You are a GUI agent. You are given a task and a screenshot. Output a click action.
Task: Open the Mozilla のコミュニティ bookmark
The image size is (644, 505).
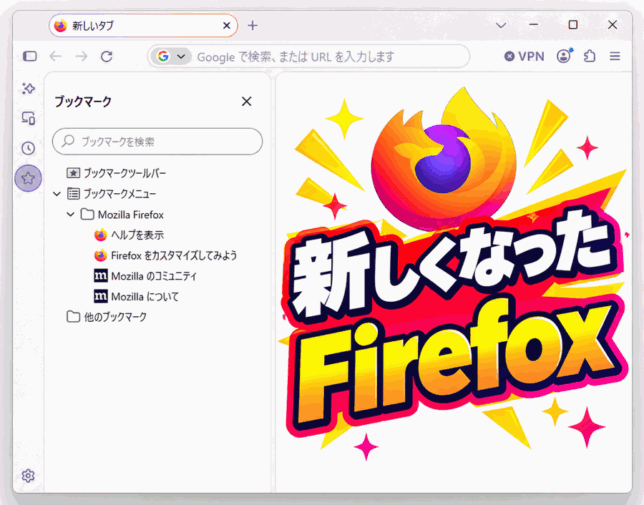click(x=145, y=276)
